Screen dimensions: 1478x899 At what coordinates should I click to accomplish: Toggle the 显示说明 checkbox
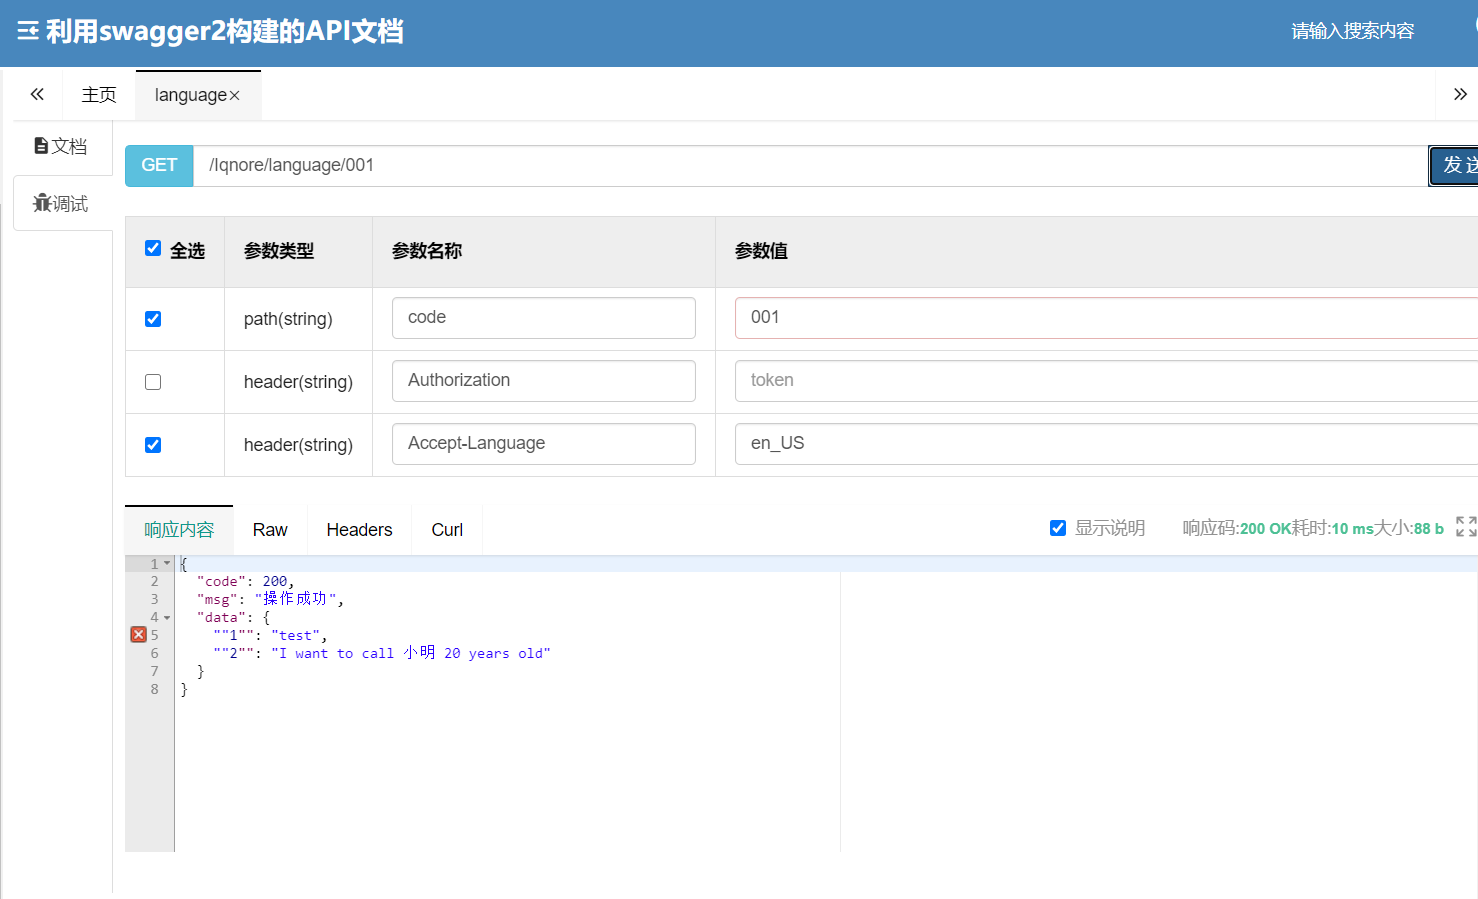[x=1058, y=528]
